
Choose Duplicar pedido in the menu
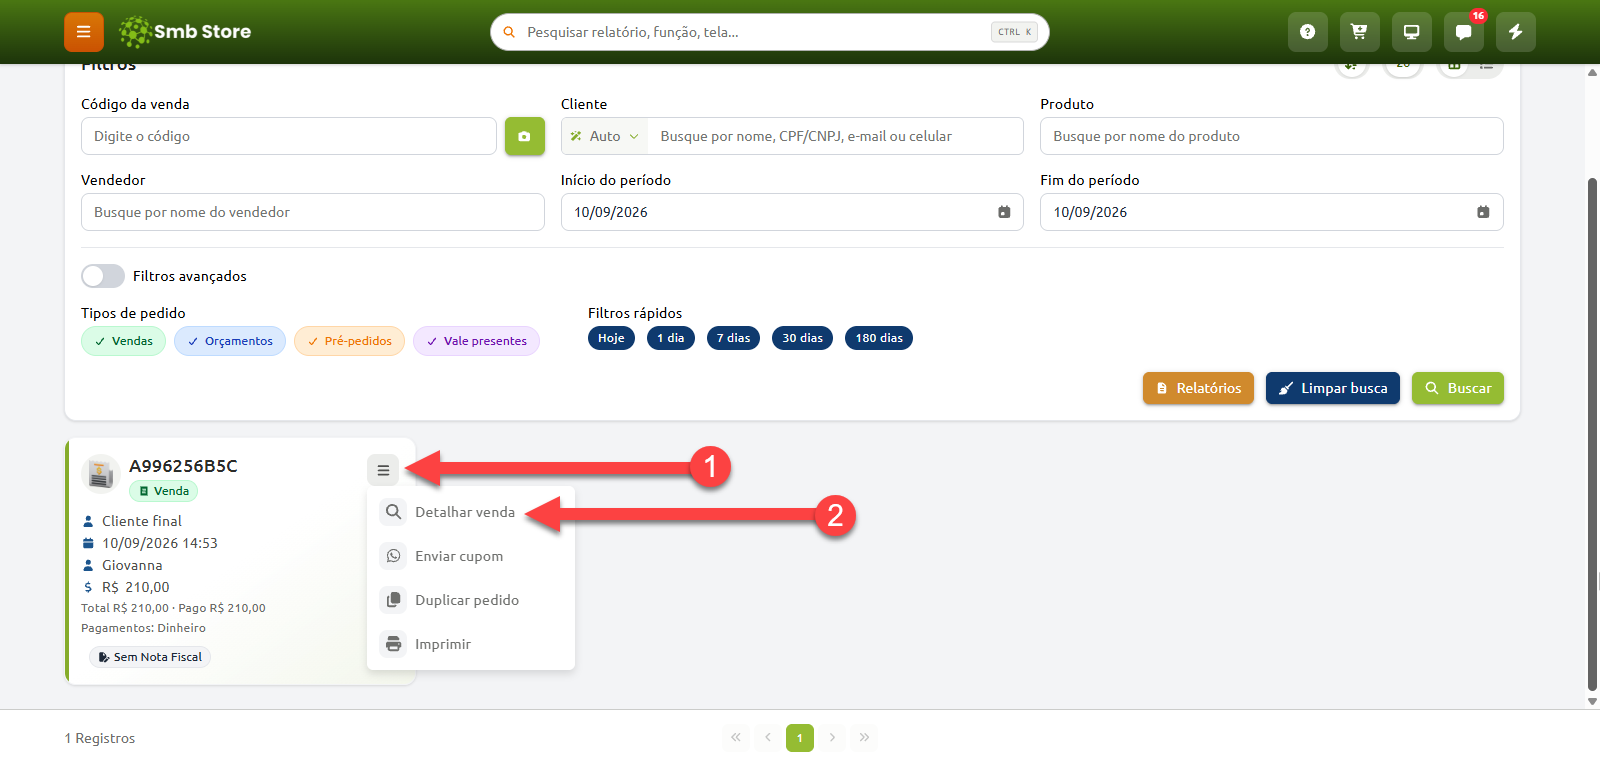point(471,600)
